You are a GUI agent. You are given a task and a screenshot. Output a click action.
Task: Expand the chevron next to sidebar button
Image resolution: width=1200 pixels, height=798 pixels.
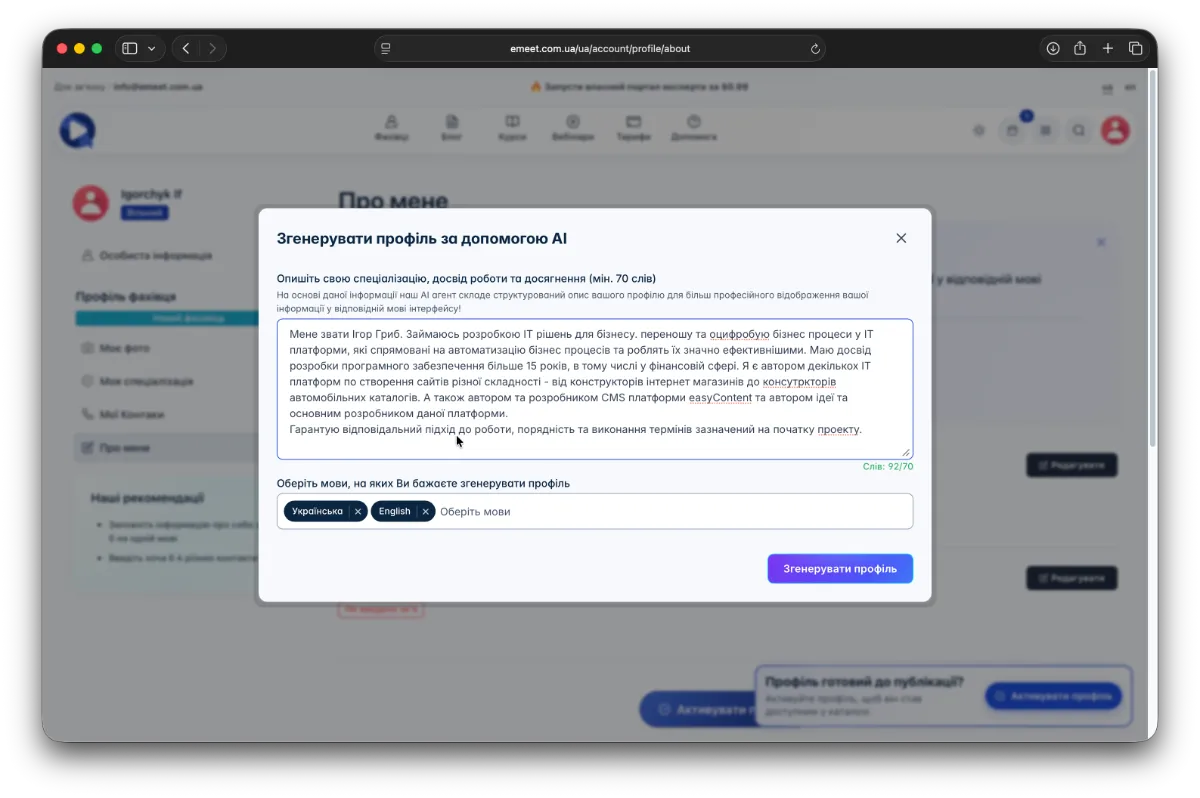pos(152,48)
